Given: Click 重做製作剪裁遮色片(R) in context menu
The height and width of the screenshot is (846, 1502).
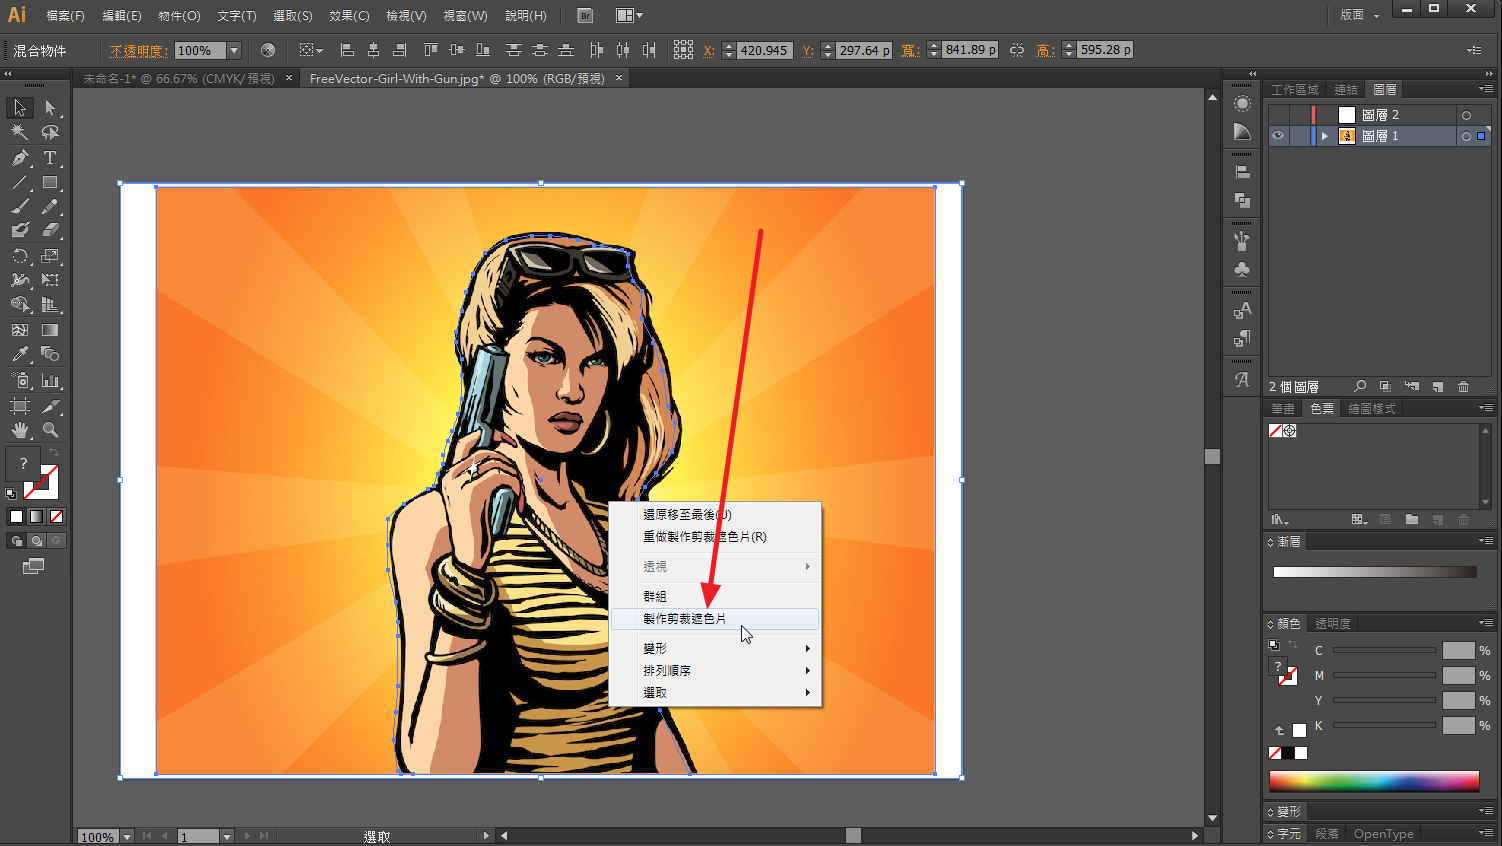Looking at the screenshot, I should click(x=714, y=536).
